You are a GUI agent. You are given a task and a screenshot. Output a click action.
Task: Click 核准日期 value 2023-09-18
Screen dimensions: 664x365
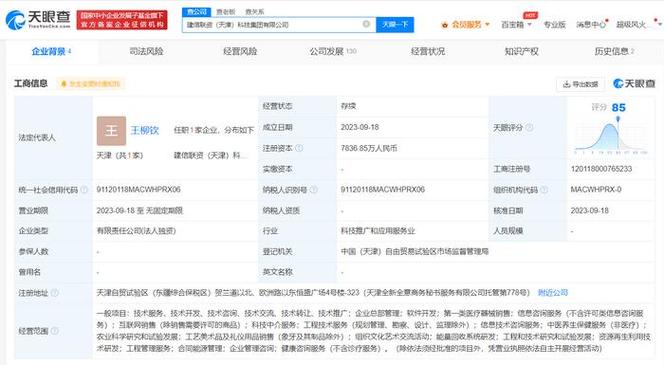tap(589, 210)
